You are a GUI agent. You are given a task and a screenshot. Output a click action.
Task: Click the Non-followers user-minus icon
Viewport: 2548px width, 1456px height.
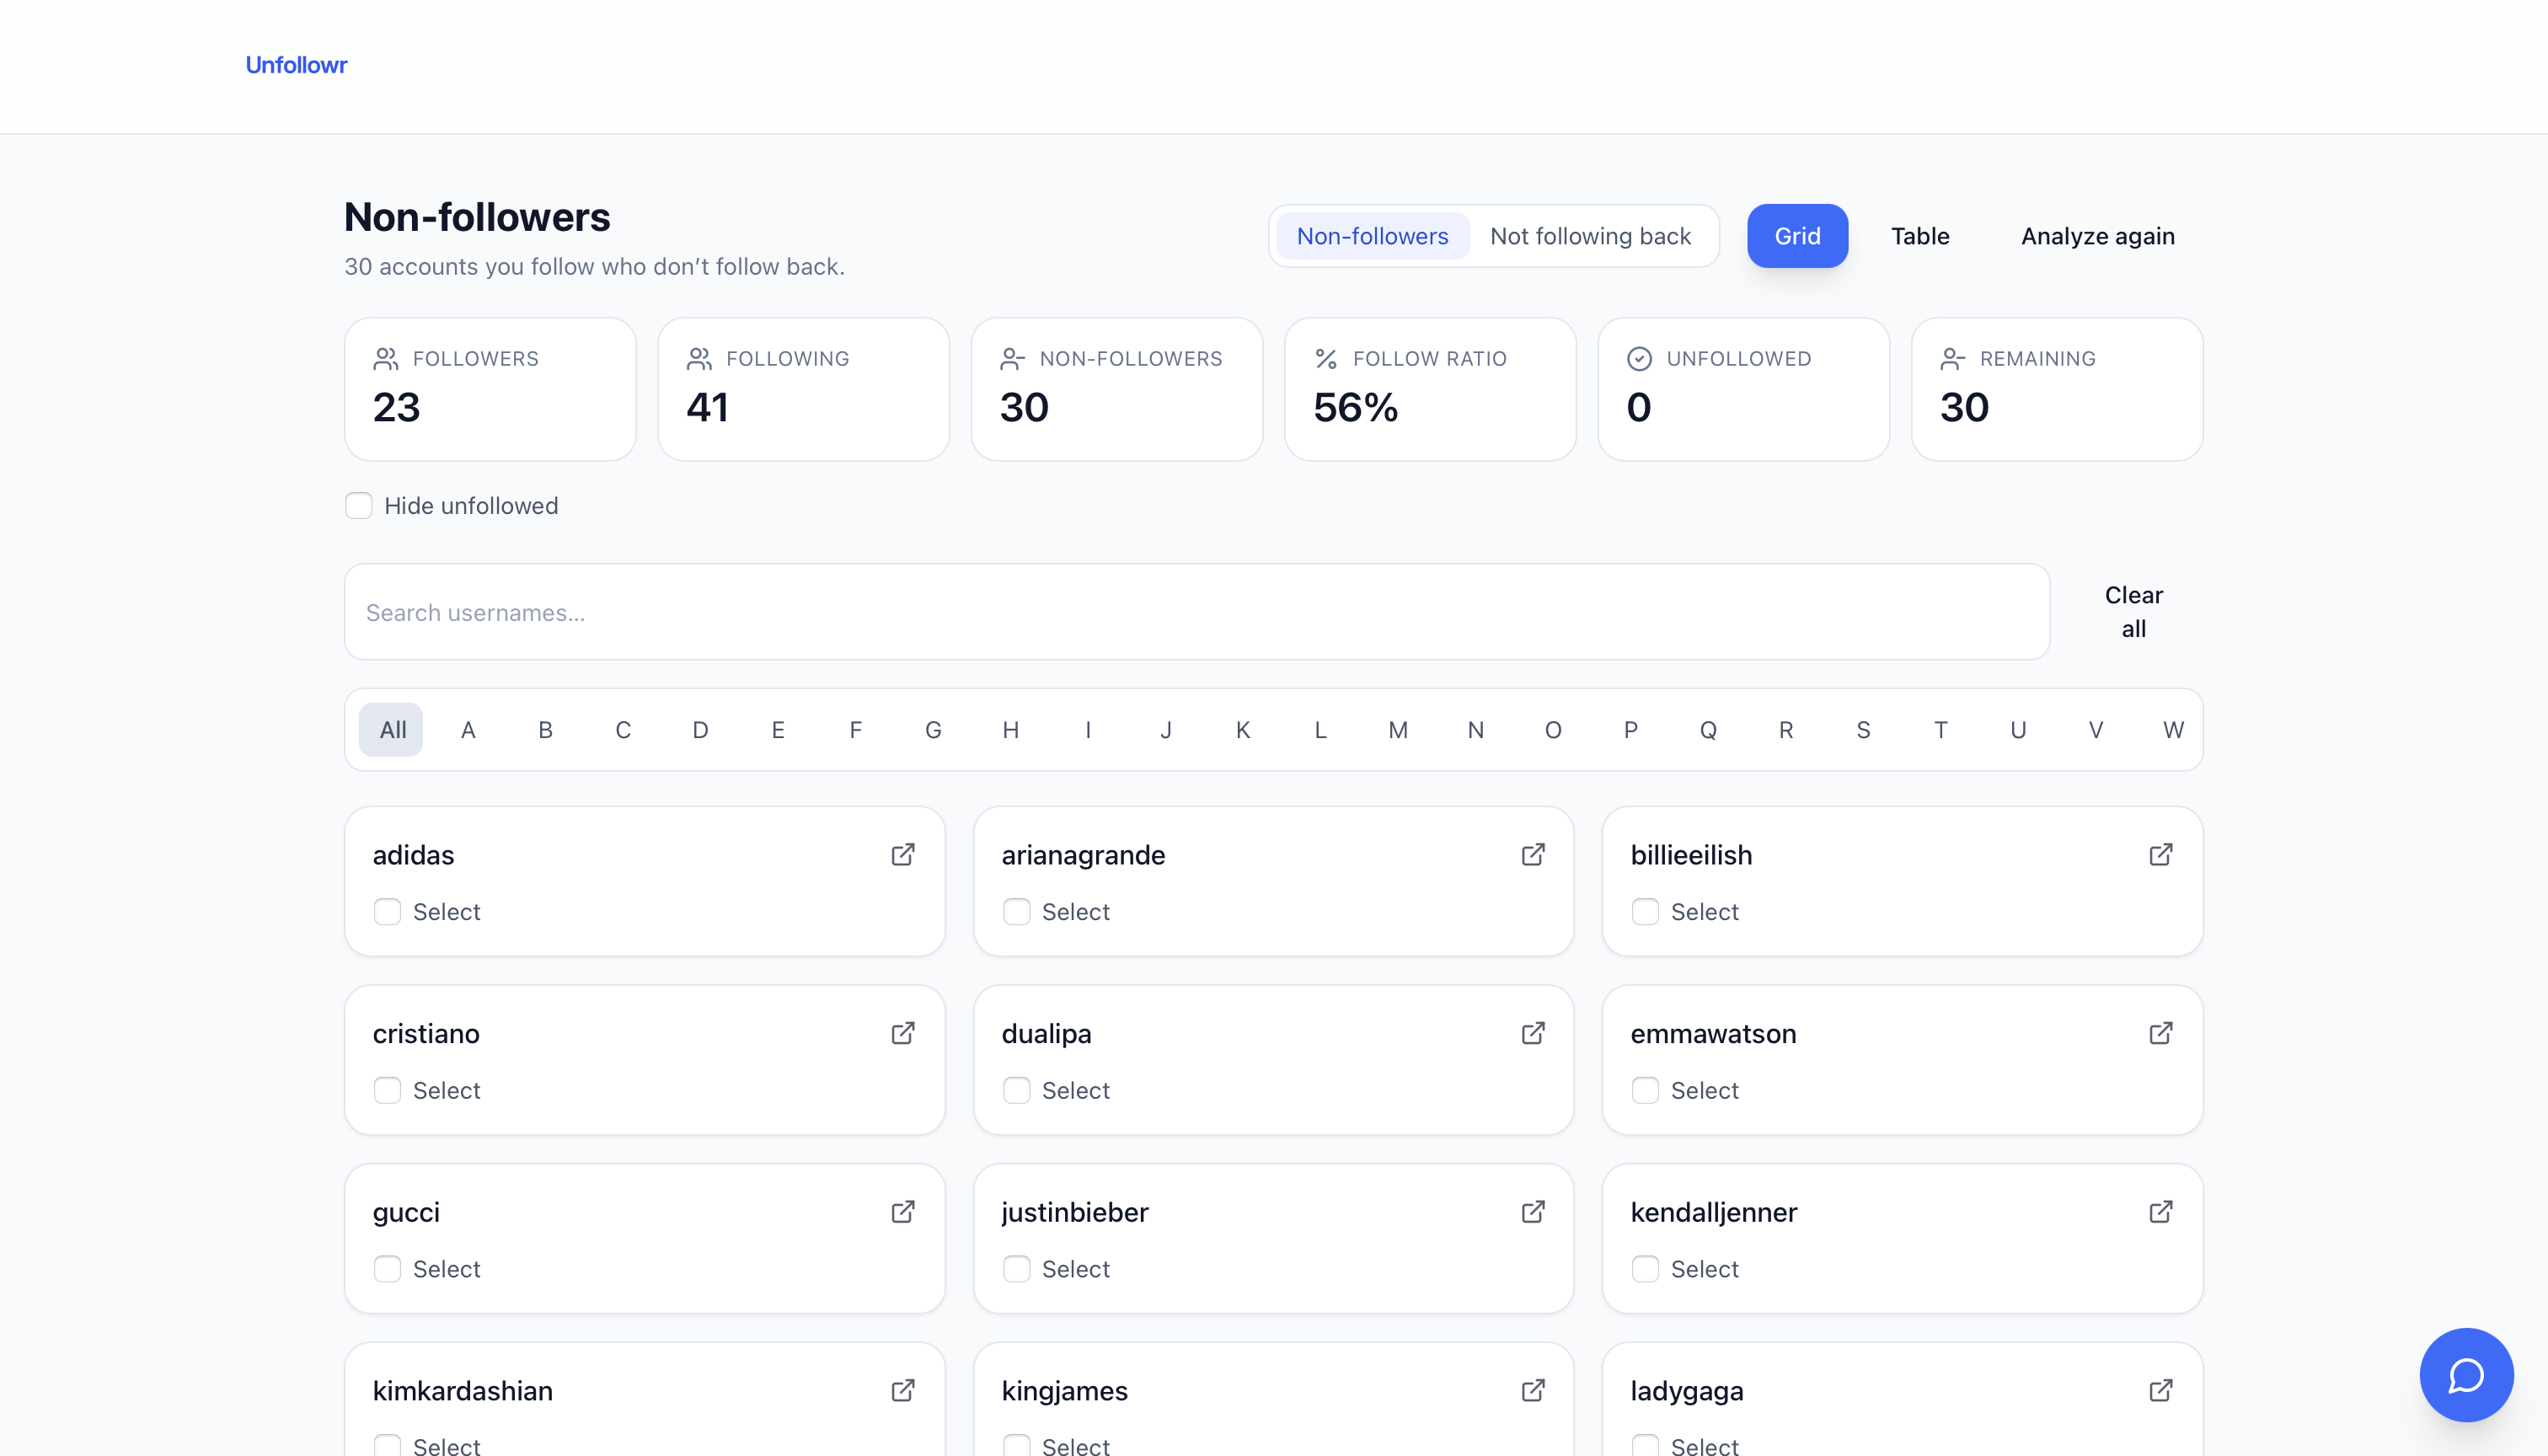pos(1013,359)
